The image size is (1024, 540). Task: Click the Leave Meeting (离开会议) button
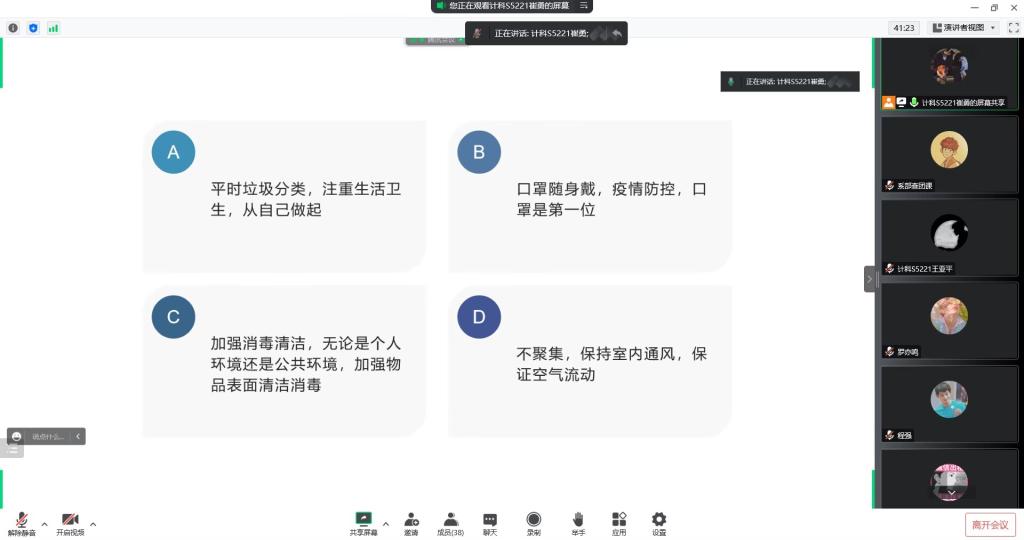[x=989, y=524]
